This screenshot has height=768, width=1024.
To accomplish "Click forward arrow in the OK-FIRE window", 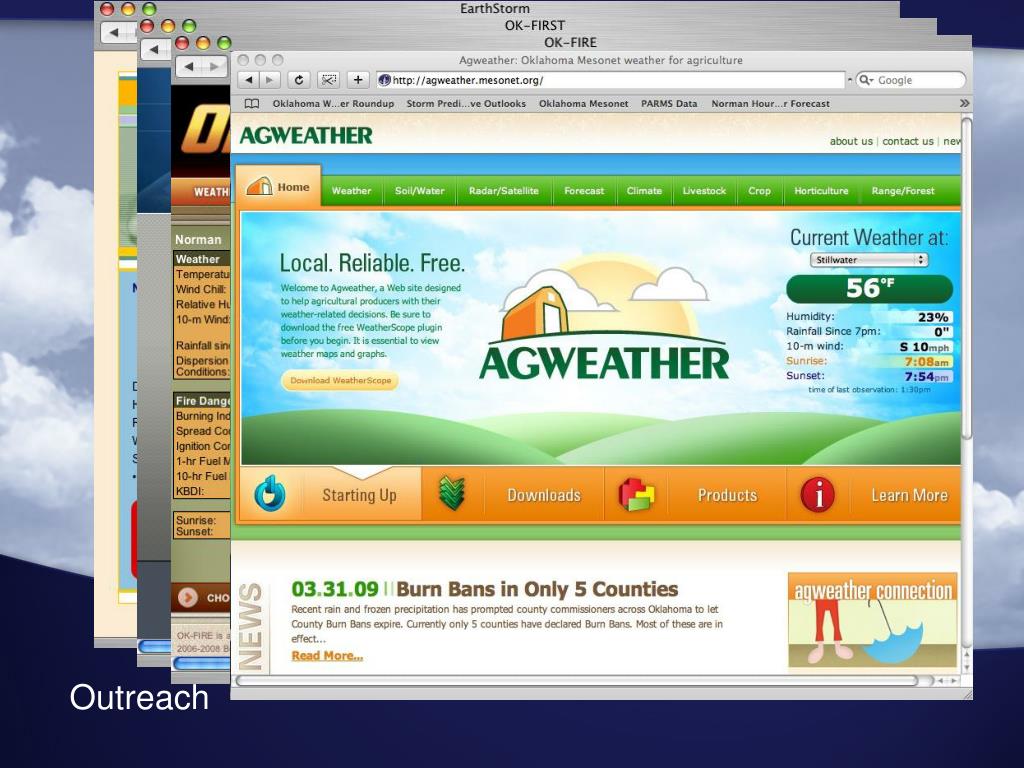I will (x=214, y=66).
